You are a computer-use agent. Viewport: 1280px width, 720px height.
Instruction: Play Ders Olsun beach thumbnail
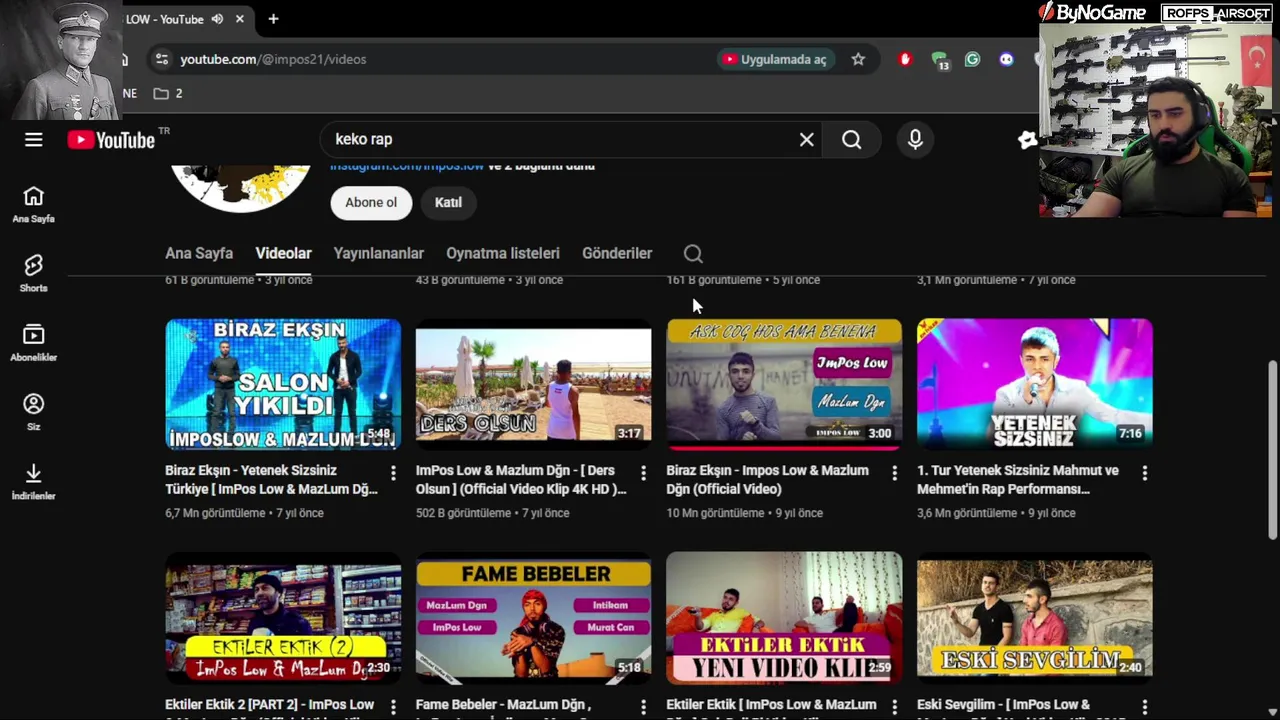pyautogui.click(x=533, y=384)
